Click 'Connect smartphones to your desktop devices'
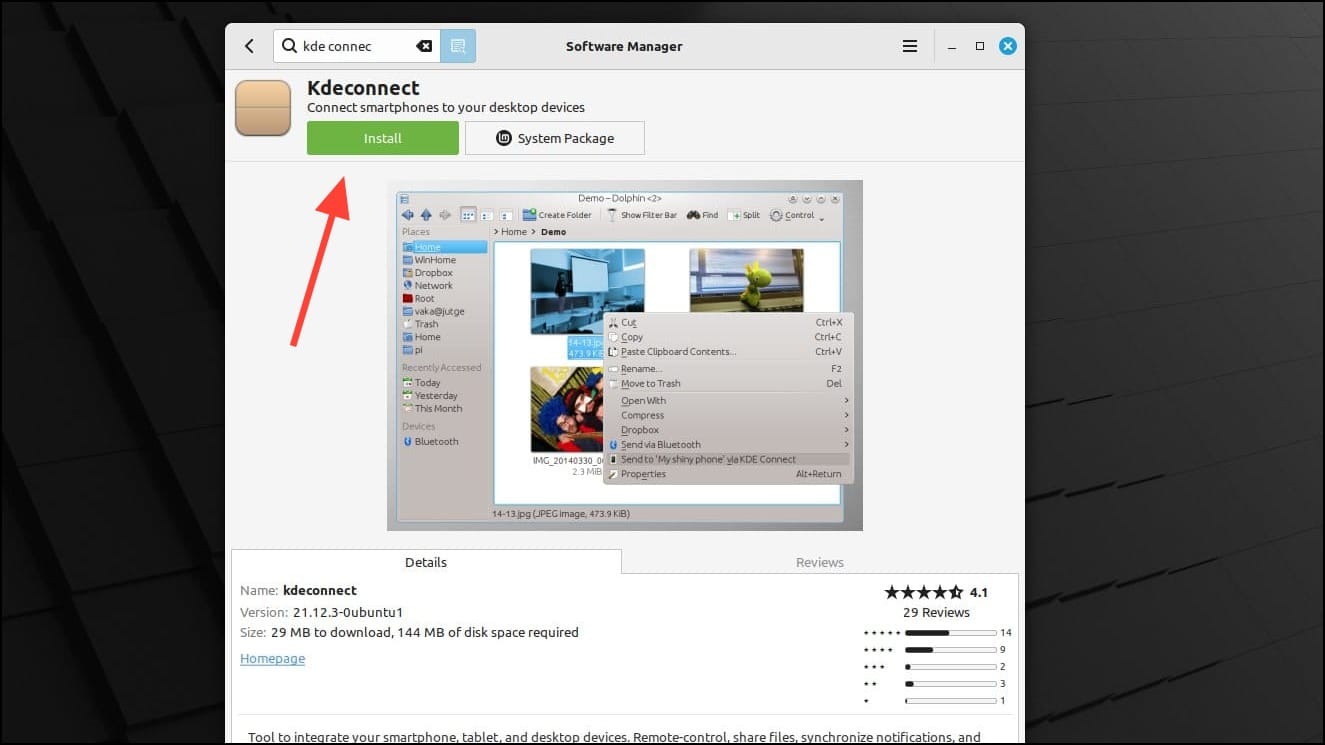The height and width of the screenshot is (745, 1325). (x=446, y=107)
